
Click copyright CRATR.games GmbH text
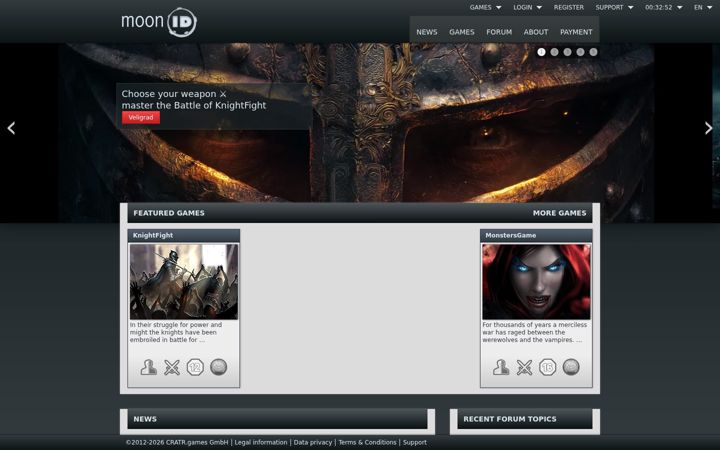pos(177,443)
